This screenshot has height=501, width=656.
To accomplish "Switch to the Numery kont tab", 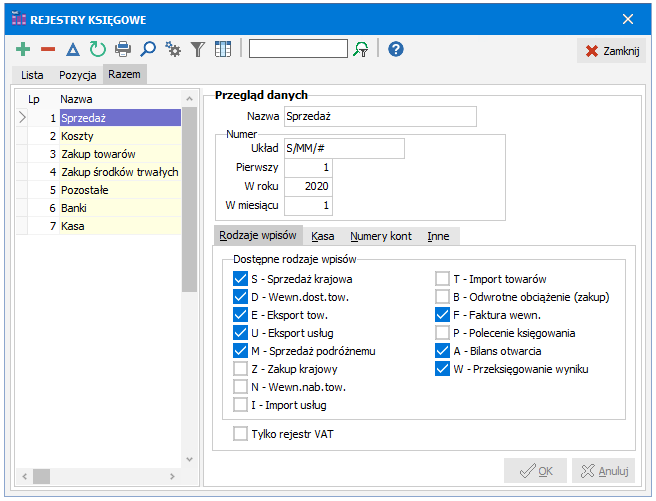I will pos(381,236).
